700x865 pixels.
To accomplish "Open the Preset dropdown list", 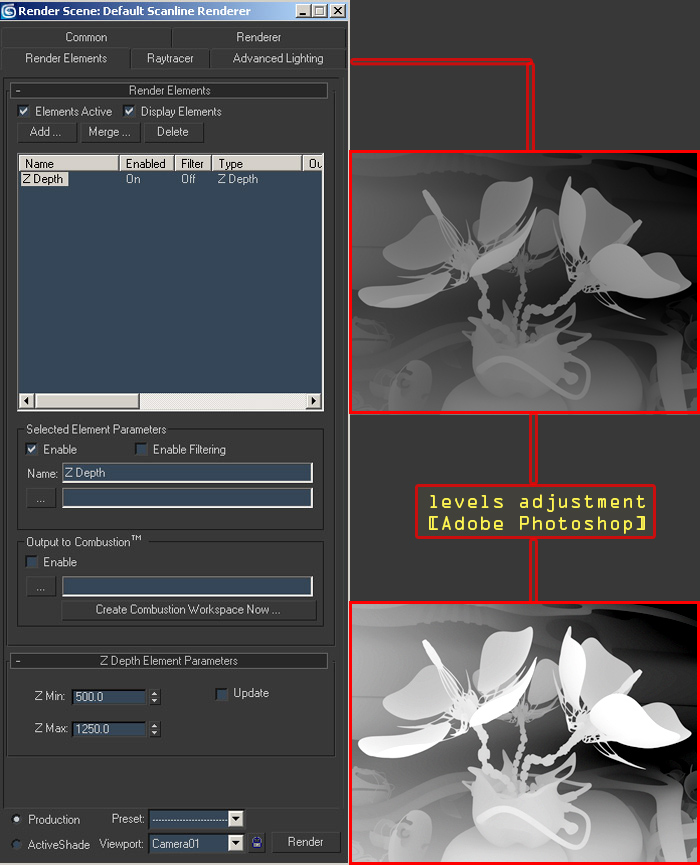I will tap(236, 819).
